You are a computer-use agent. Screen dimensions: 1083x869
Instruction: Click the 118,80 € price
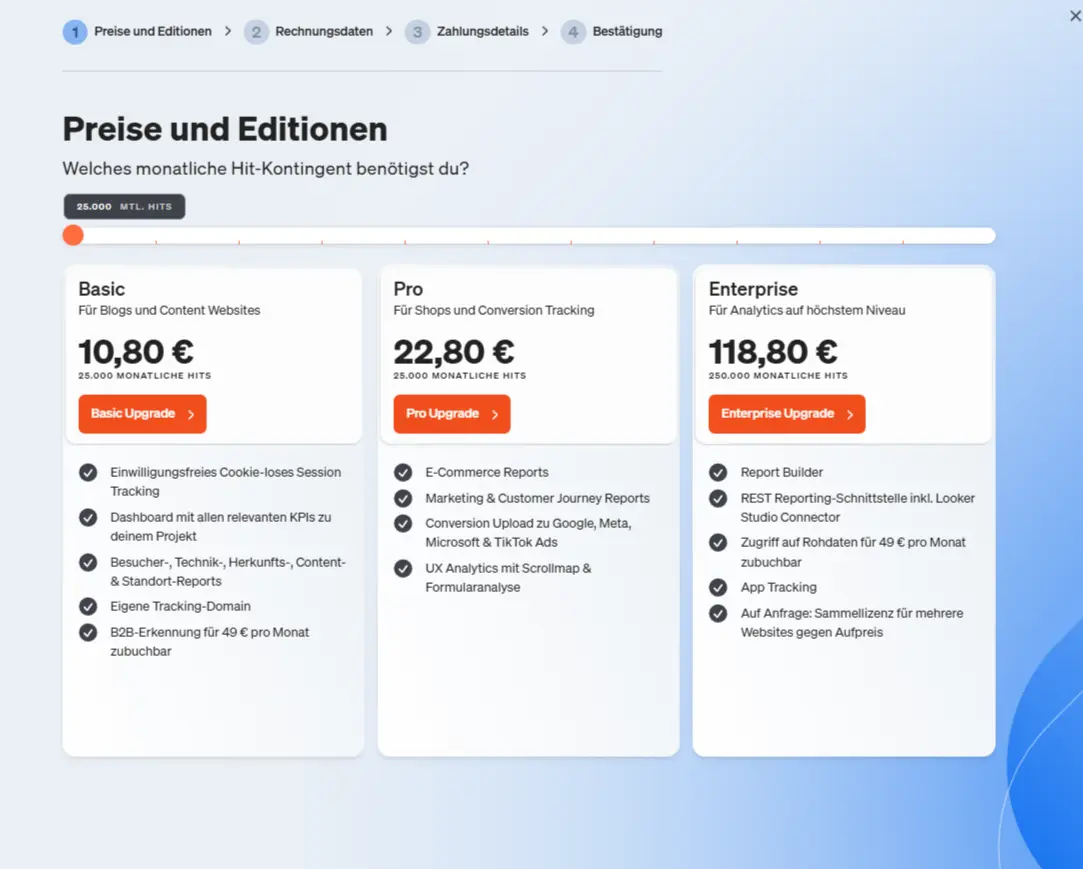(x=773, y=352)
